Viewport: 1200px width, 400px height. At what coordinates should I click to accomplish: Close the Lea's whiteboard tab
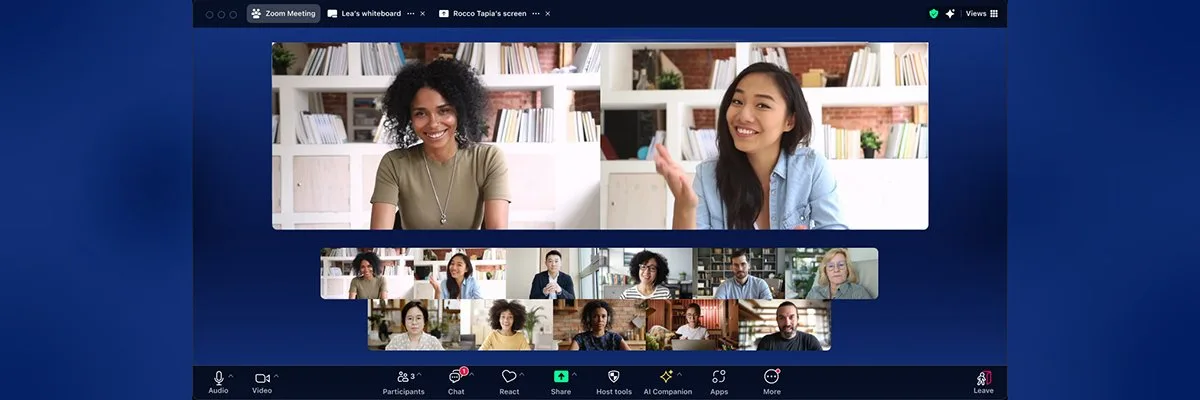pyautogui.click(x=422, y=14)
